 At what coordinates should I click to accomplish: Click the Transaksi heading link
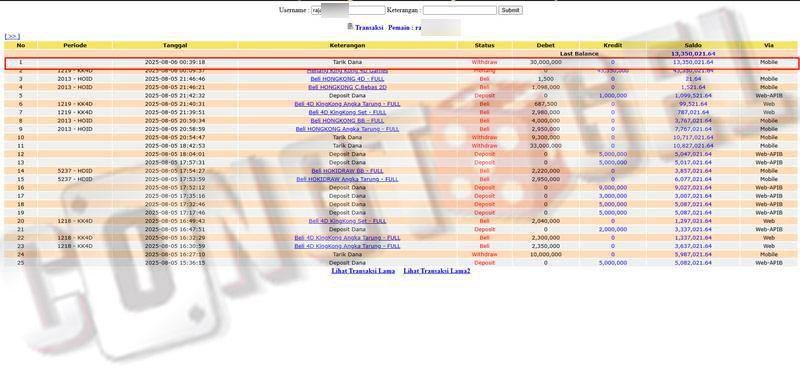click(x=369, y=28)
